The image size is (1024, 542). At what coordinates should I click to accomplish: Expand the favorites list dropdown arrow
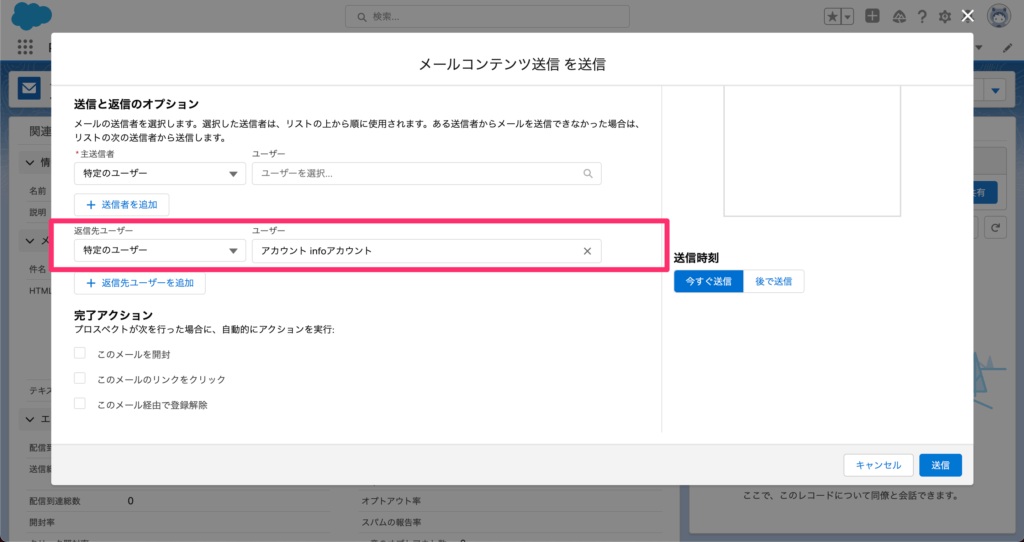click(848, 17)
